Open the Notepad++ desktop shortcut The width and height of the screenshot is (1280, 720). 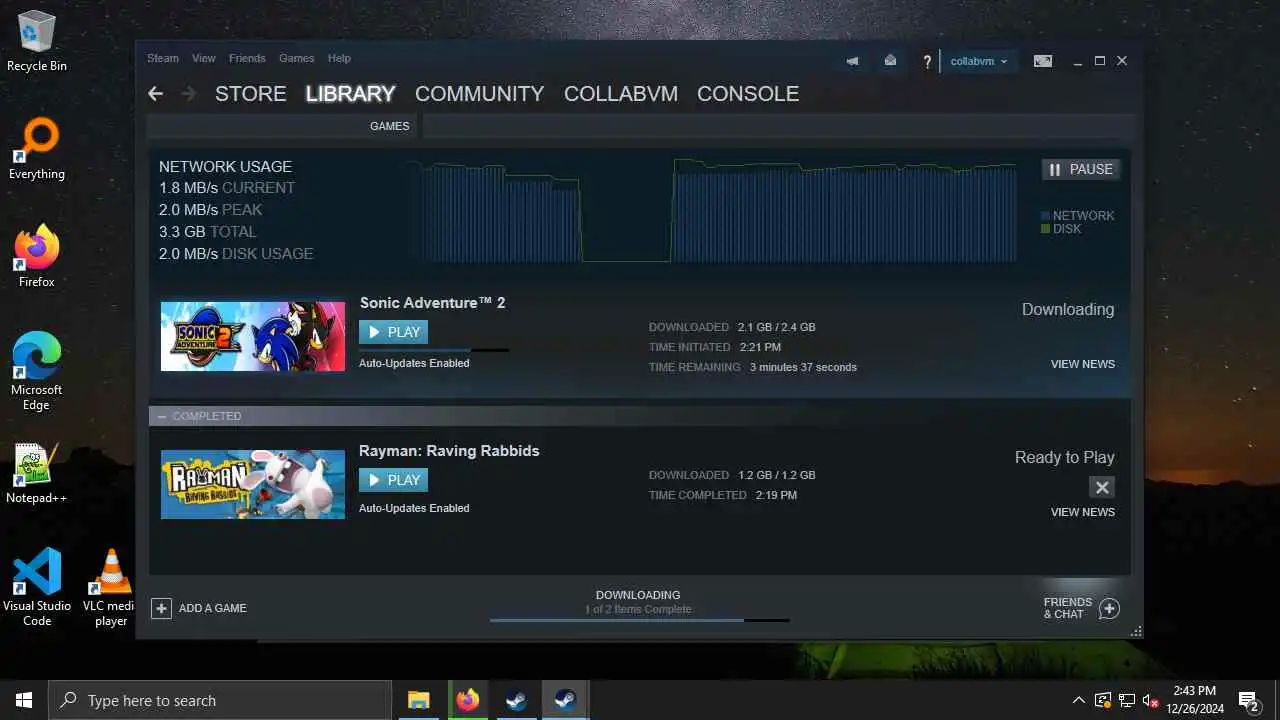pyautogui.click(x=37, y=473)
